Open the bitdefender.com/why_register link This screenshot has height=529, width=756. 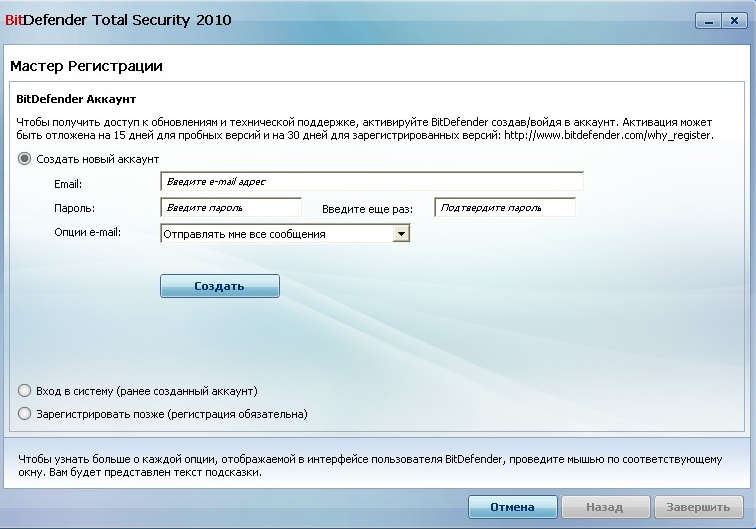[608, 135]
